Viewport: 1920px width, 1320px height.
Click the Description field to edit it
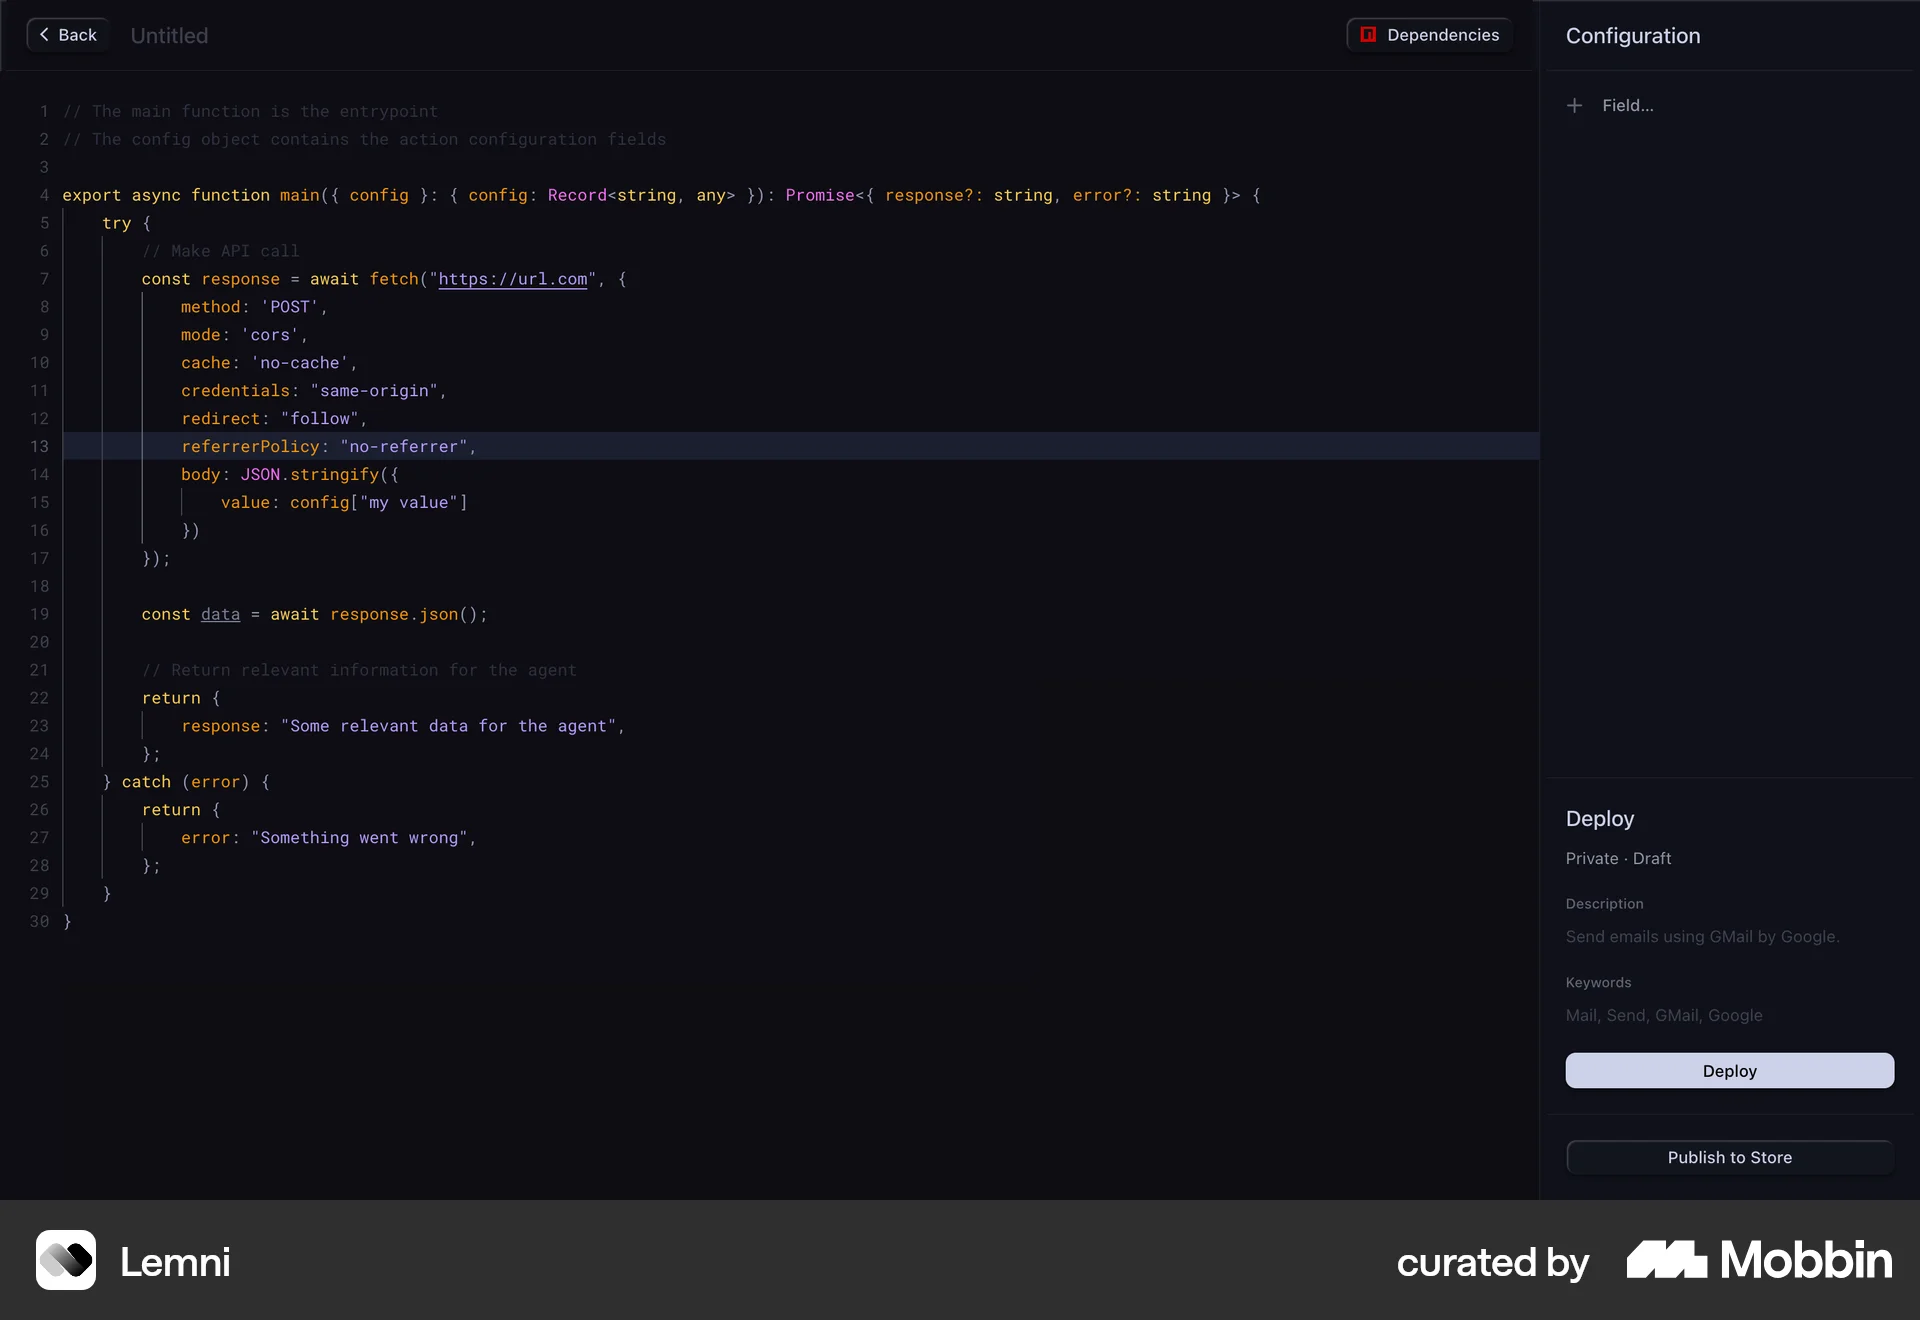(1703, 936)
